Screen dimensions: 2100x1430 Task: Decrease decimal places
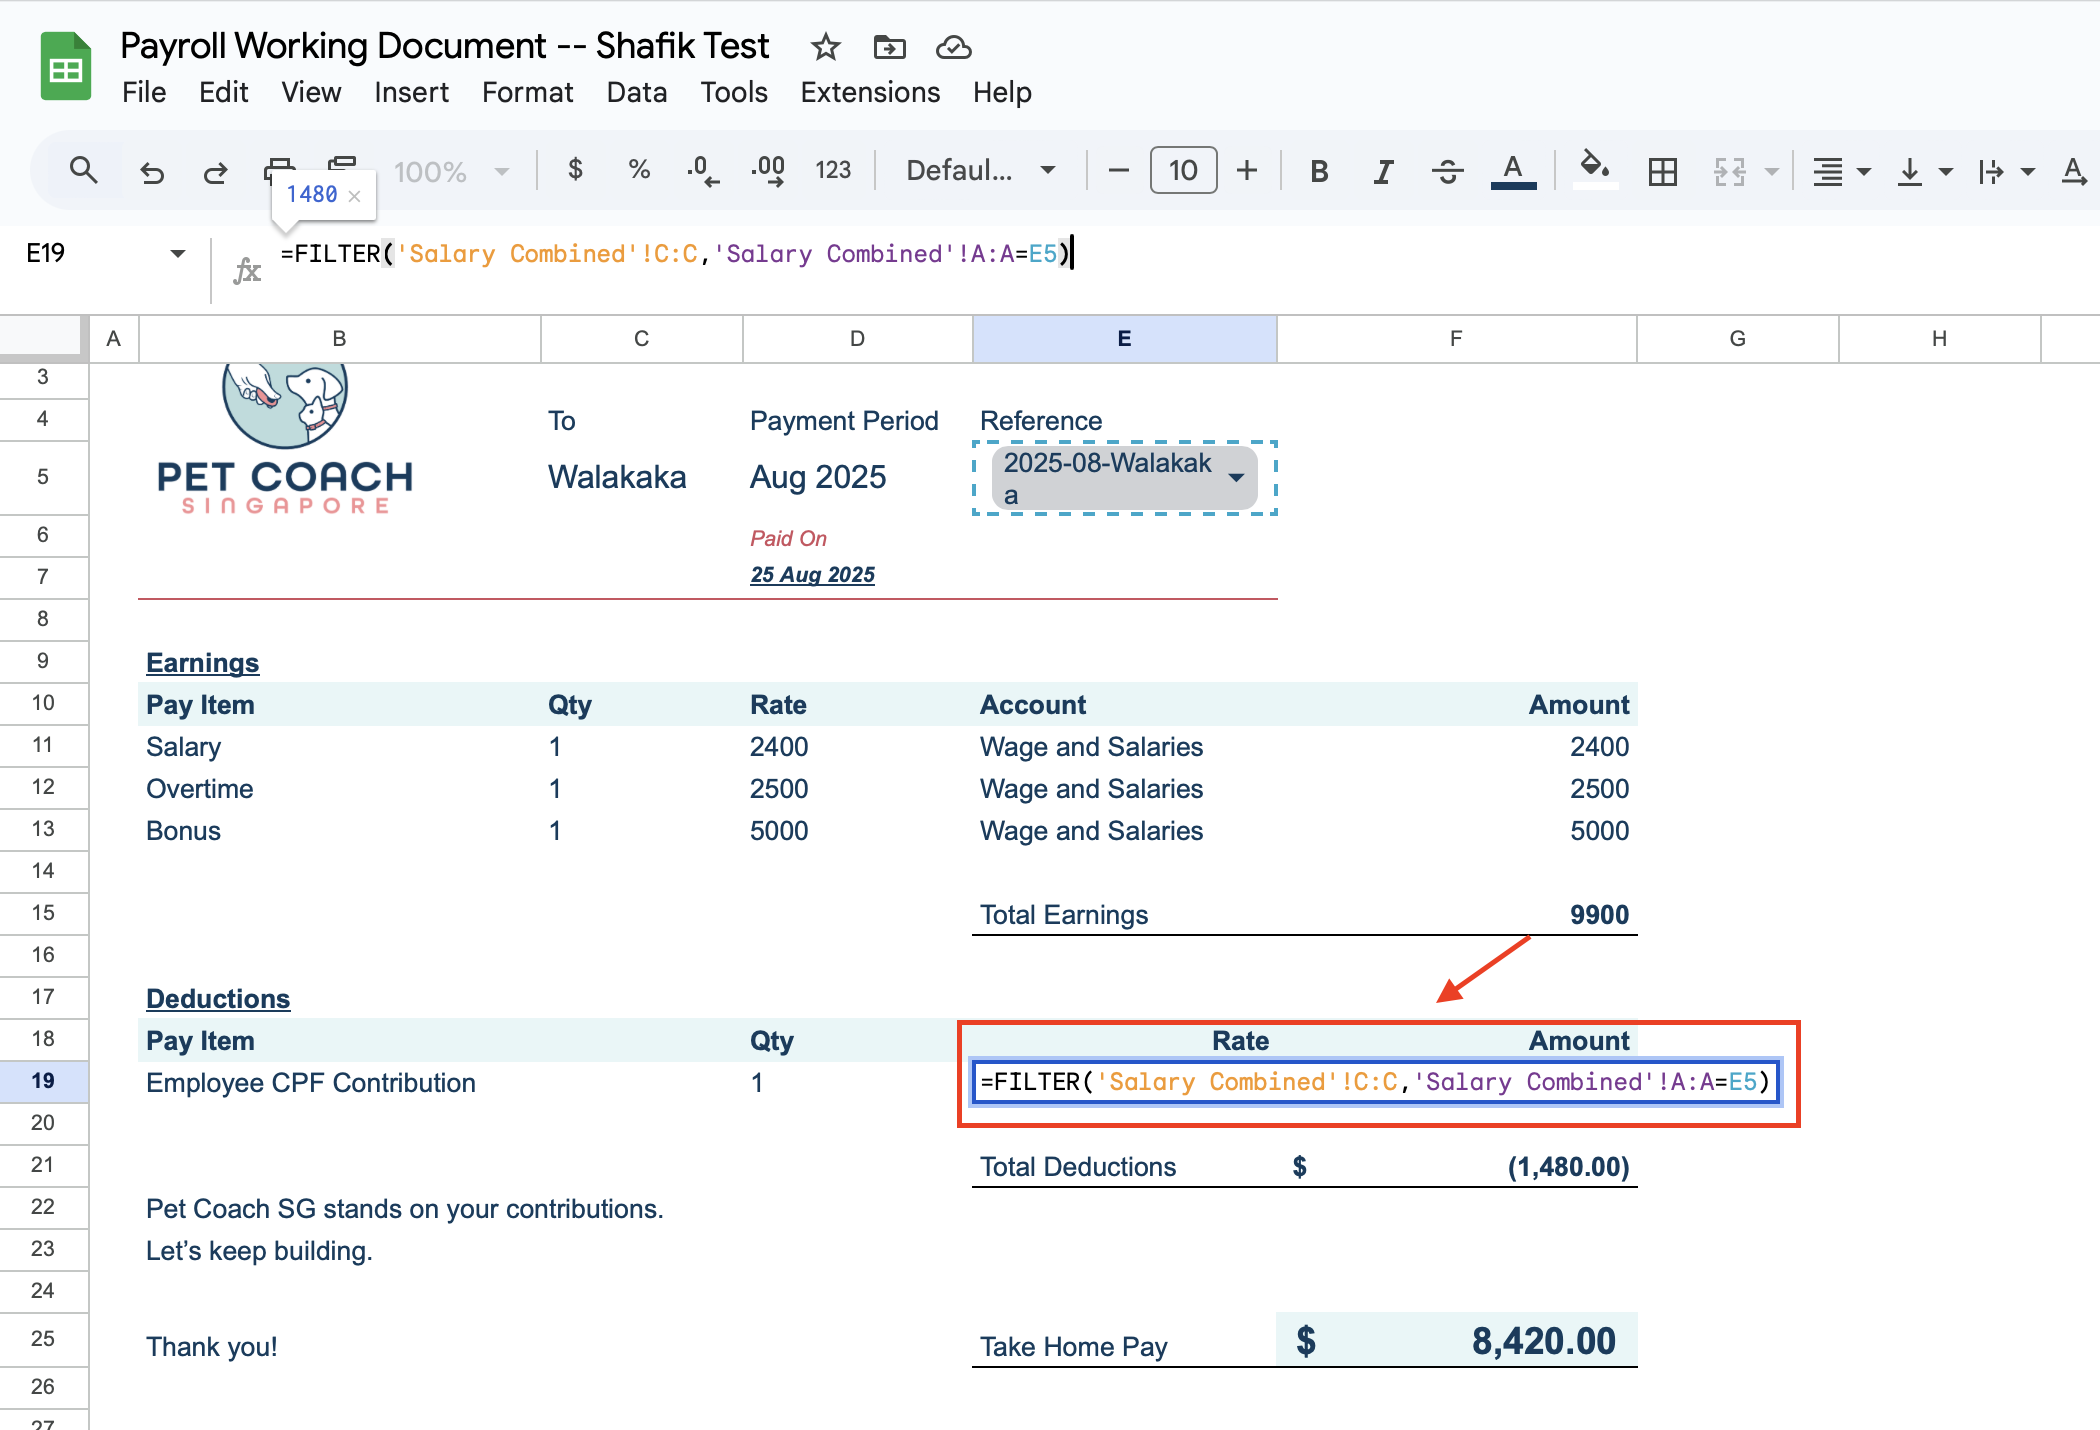coord(702,171)
